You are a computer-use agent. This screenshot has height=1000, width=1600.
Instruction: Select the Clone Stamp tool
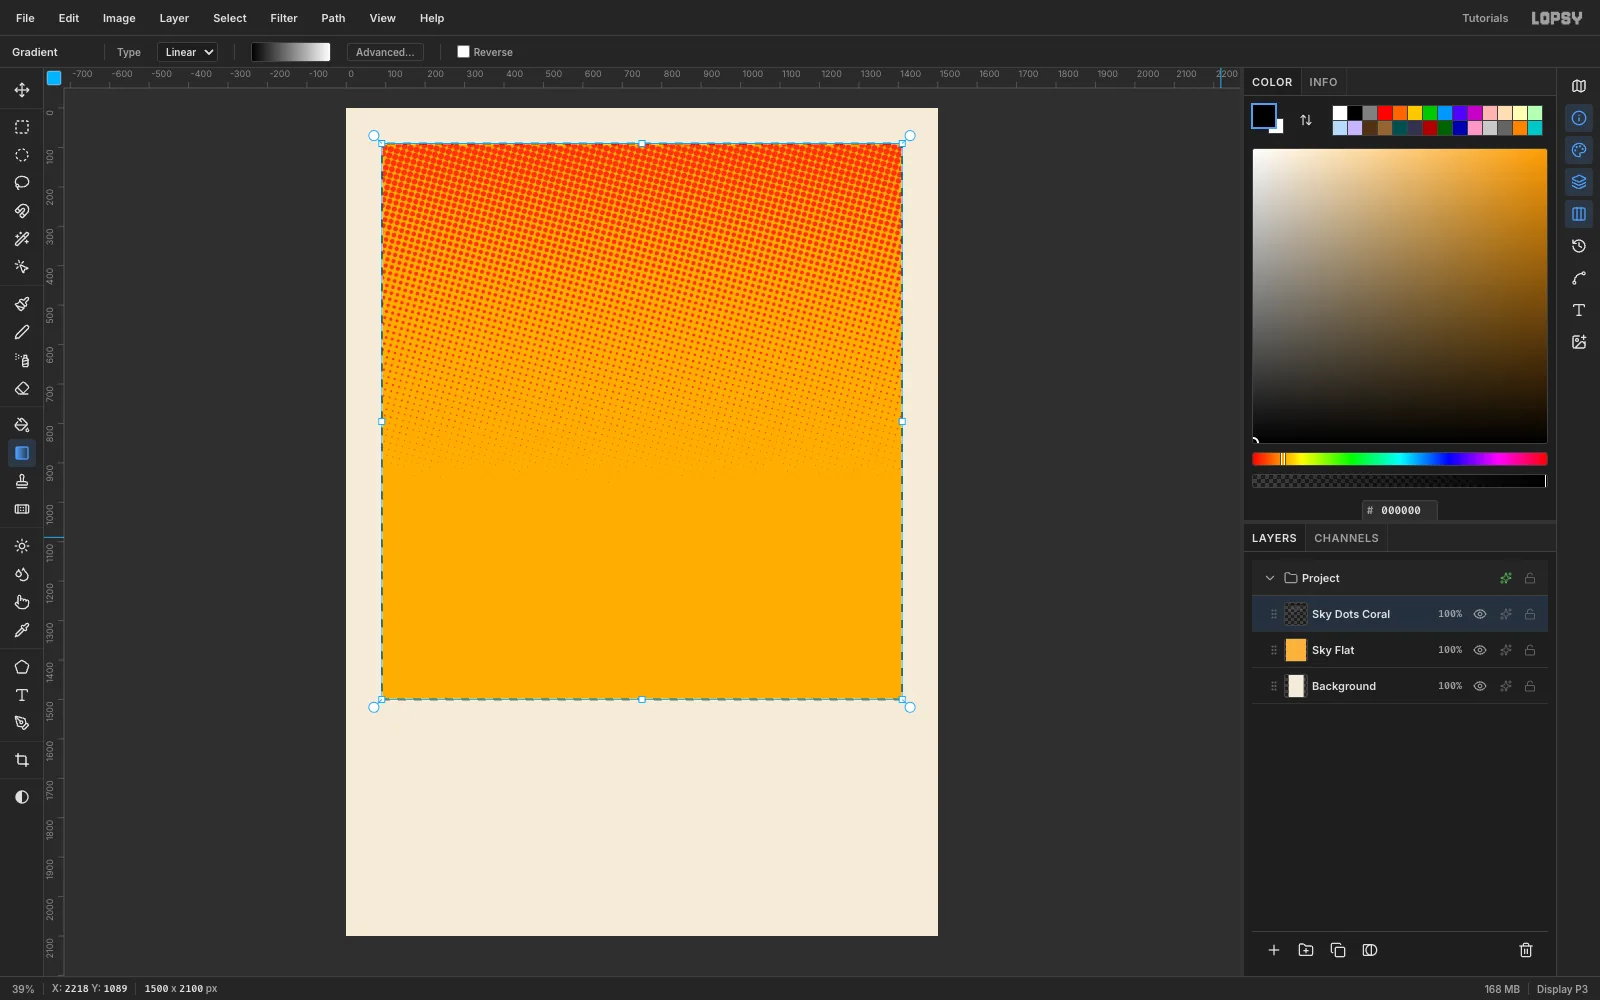click(x=22, y=481)
